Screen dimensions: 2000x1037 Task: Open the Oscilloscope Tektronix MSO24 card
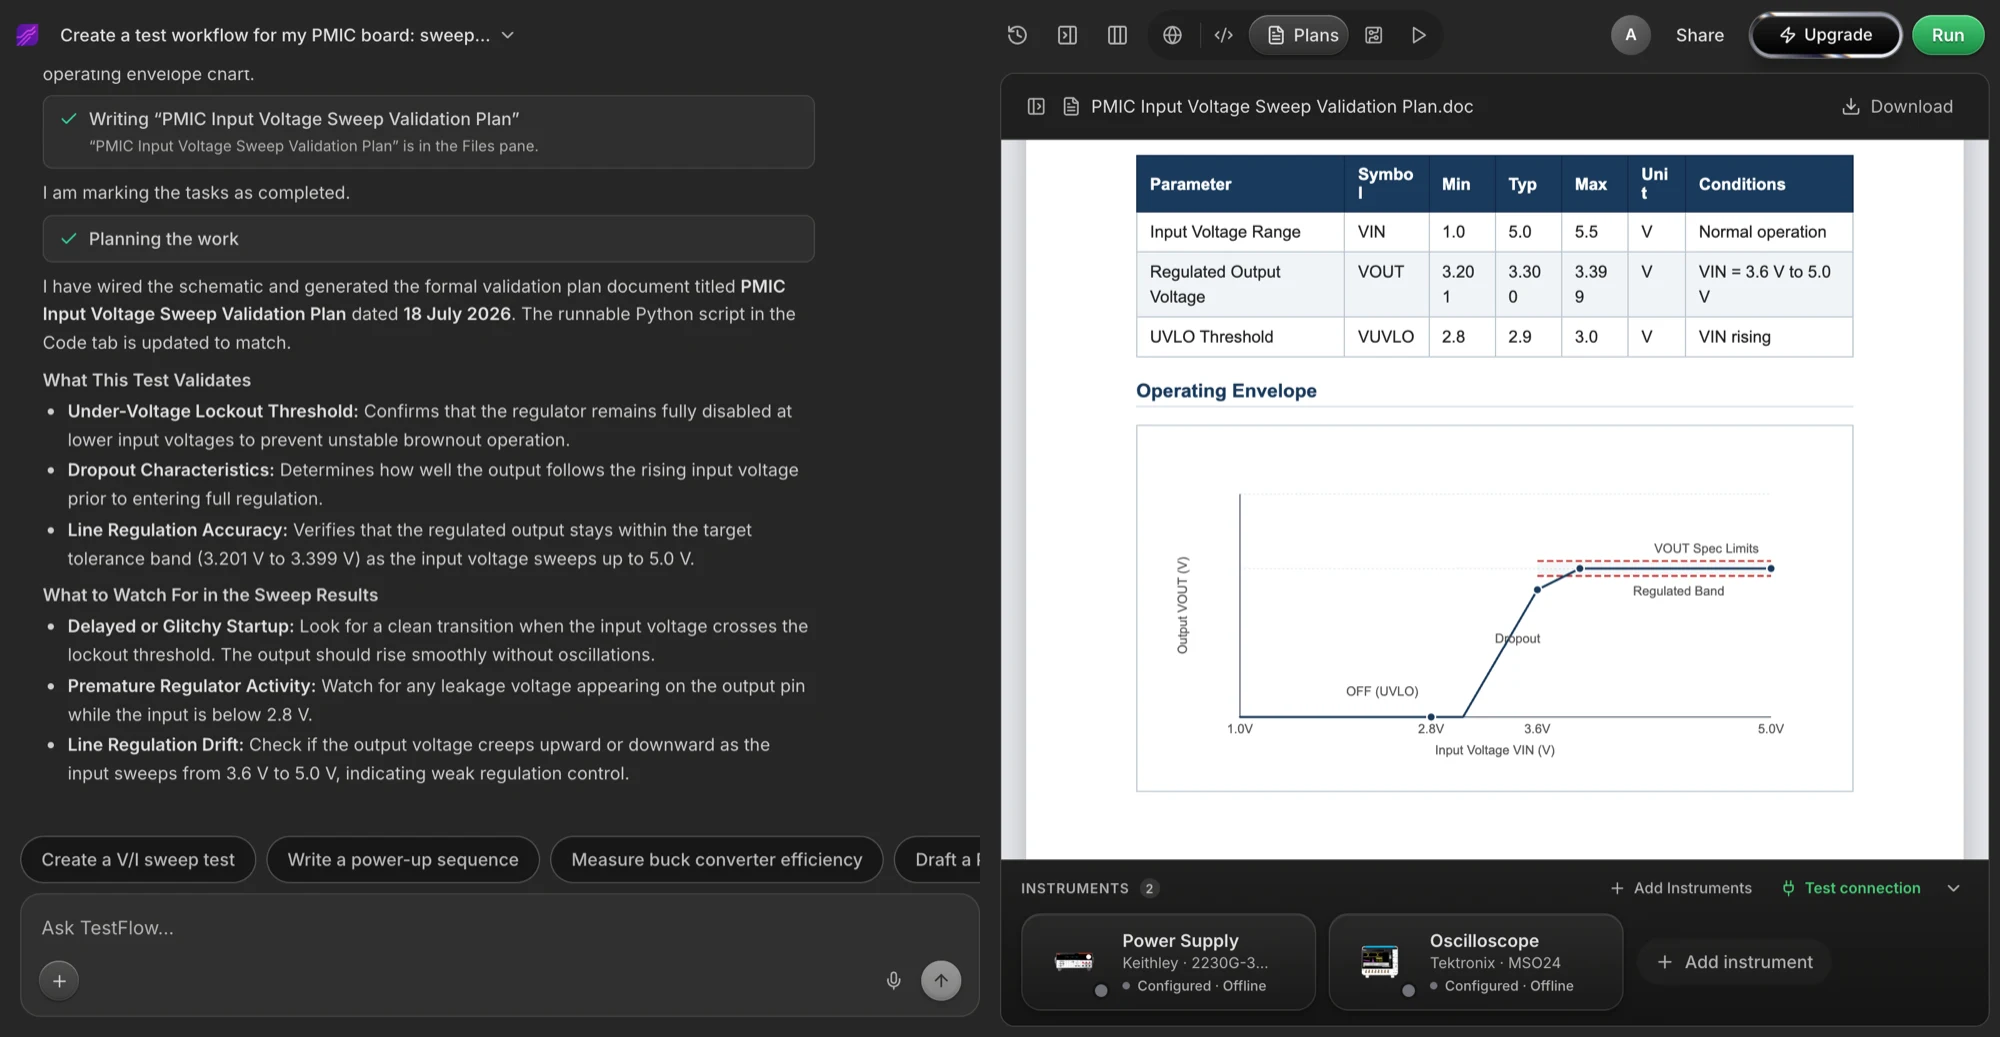pyautogui.click(x=1475, y=962)
